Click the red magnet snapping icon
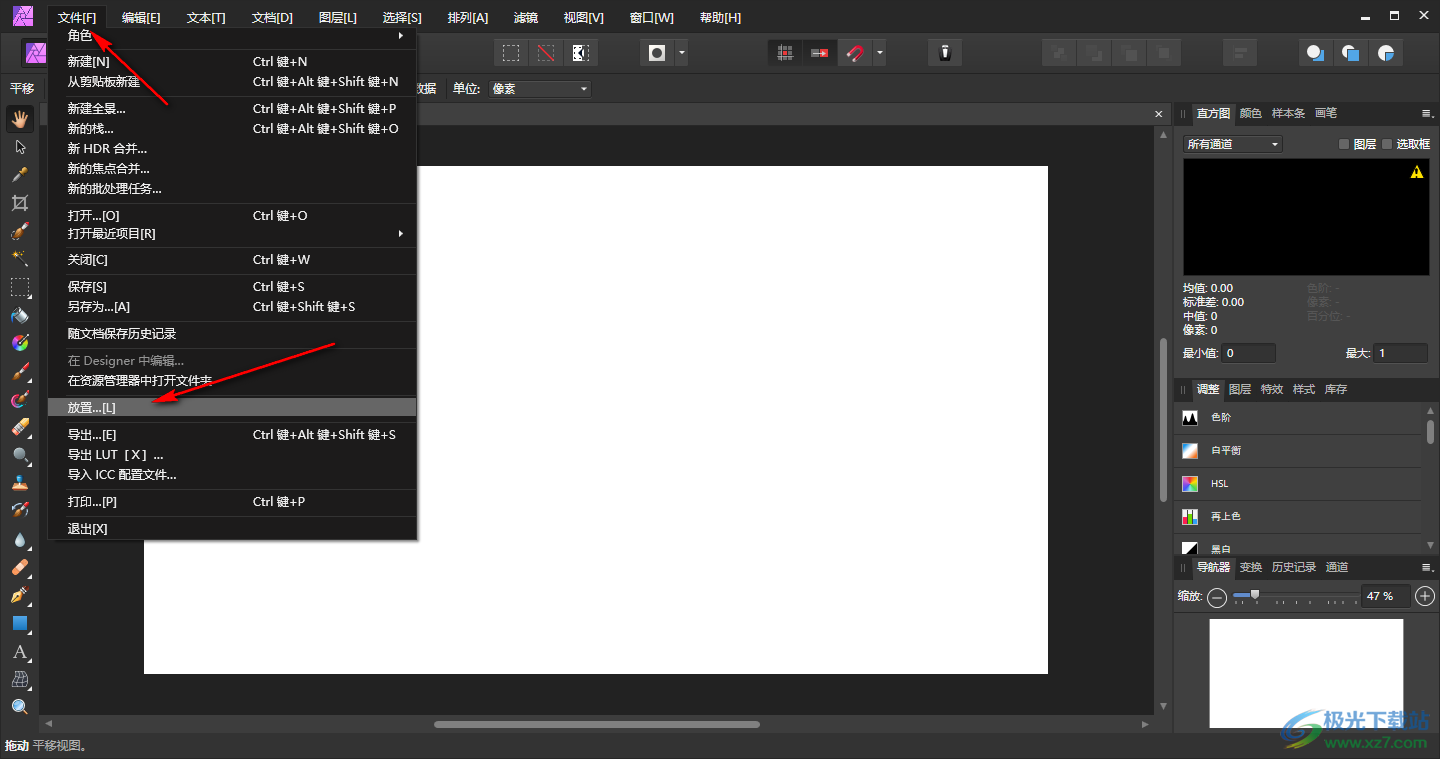This screenshot has width=1440, height=759. pyautogui.click(x=855, y=53)
